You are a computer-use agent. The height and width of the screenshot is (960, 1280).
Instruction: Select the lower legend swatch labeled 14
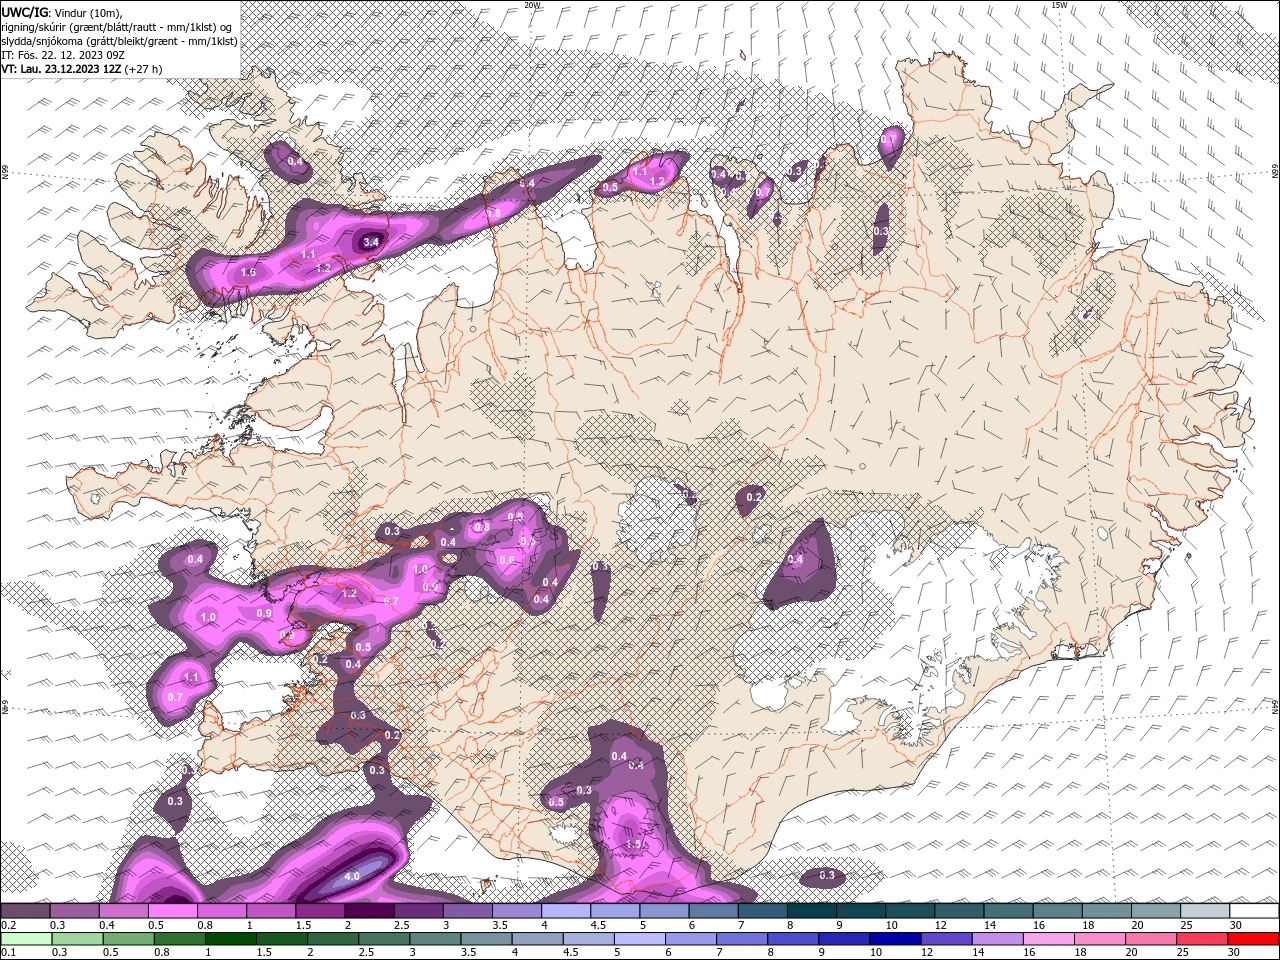tap(996, 939)
